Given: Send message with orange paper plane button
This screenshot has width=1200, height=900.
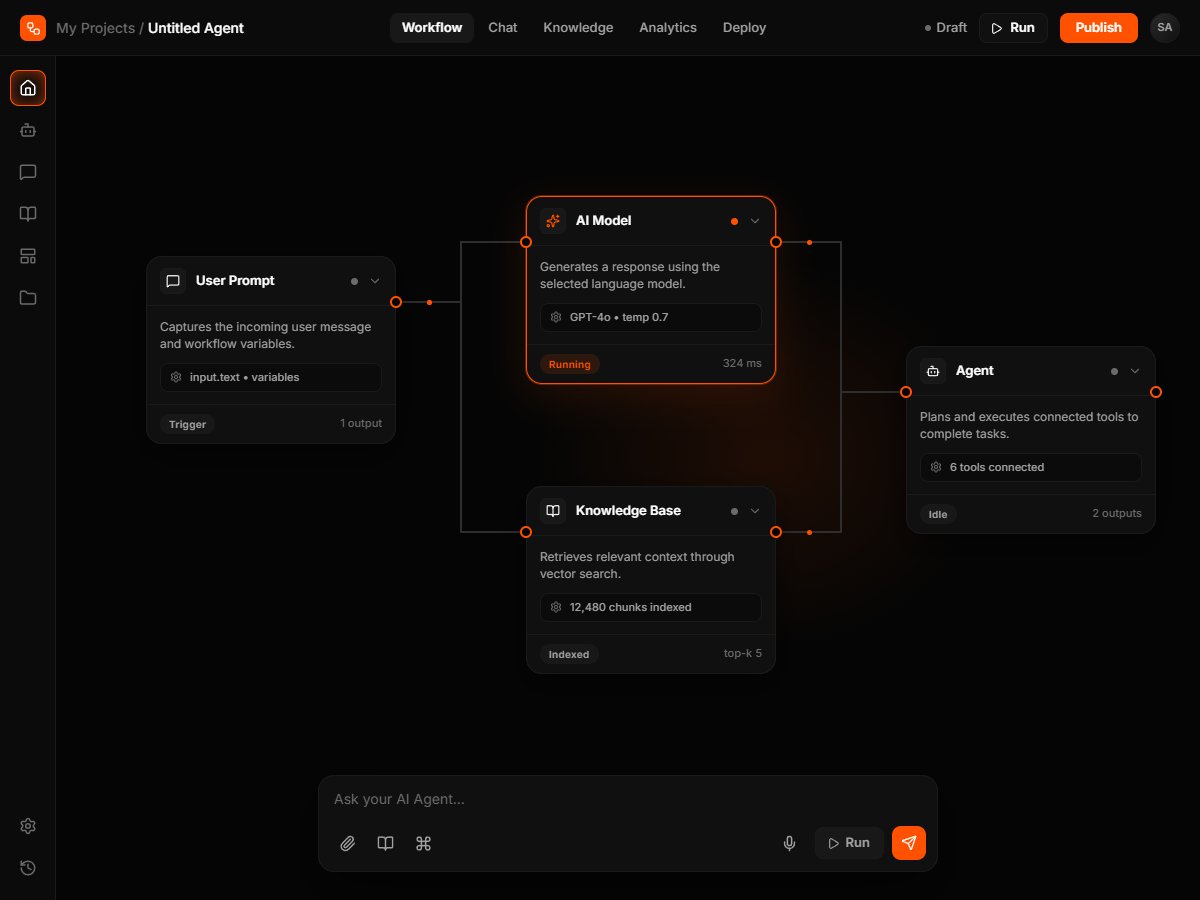Looking at the screenshot, I should pyautogui.click(x=909, y=843).
